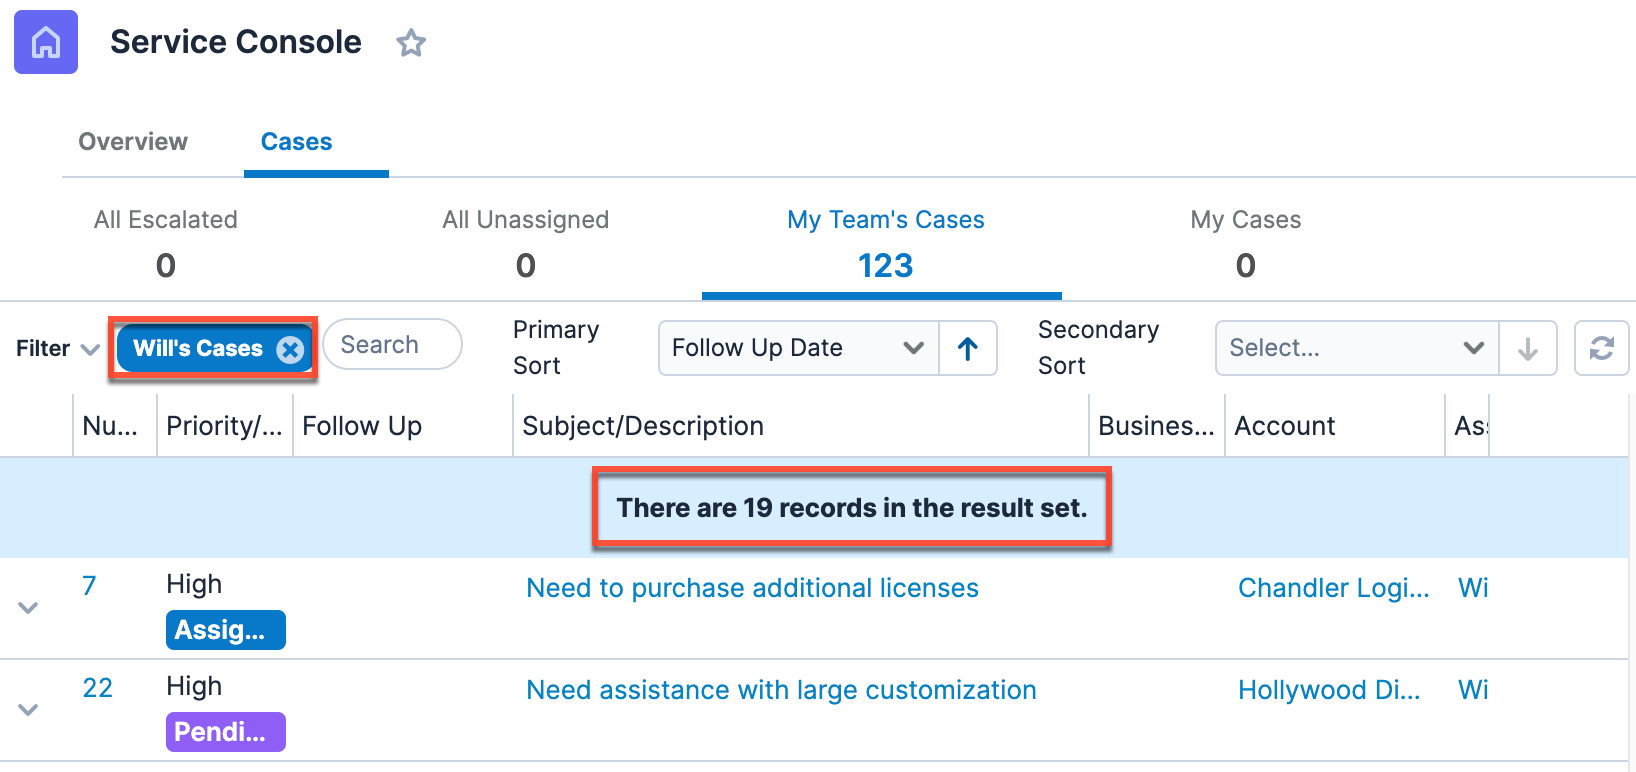1636x772 pixels.
Task: Expand case 7 row chevron
Action: click(x=28, y=608)
